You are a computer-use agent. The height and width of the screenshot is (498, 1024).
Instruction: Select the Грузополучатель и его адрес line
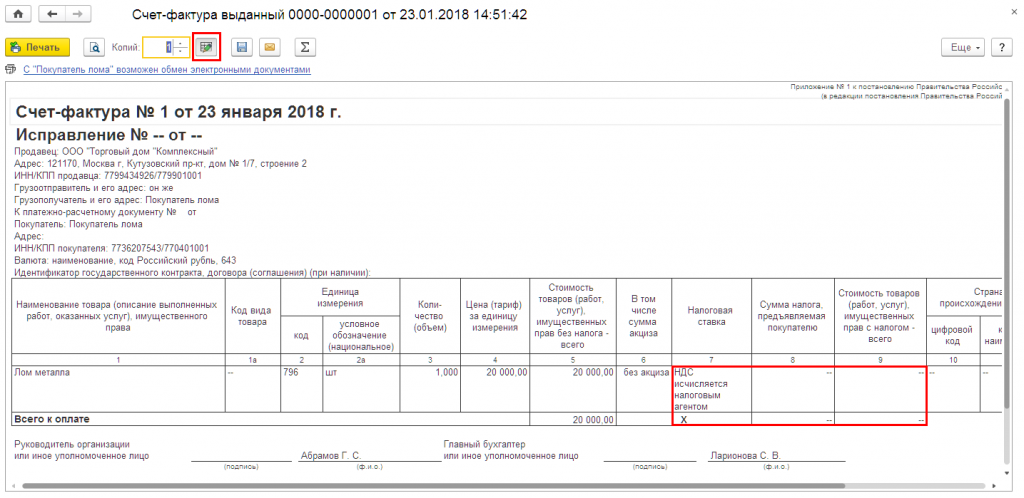[x=116, y=200]
